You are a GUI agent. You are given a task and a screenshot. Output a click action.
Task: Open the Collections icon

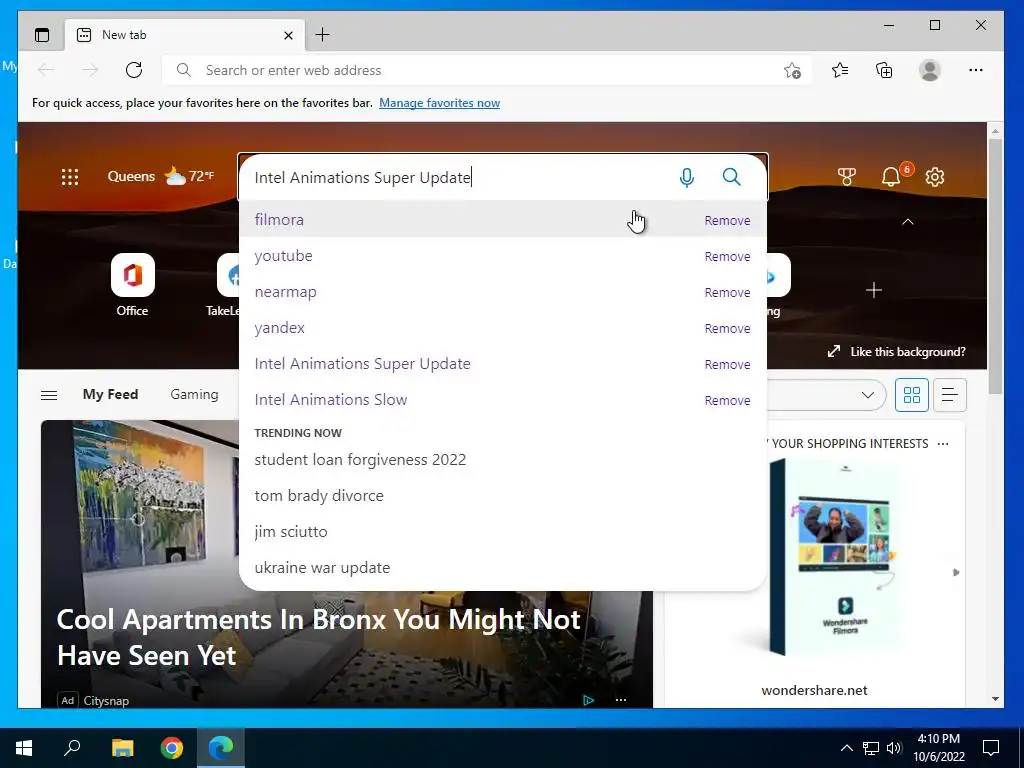coord(884,70)
